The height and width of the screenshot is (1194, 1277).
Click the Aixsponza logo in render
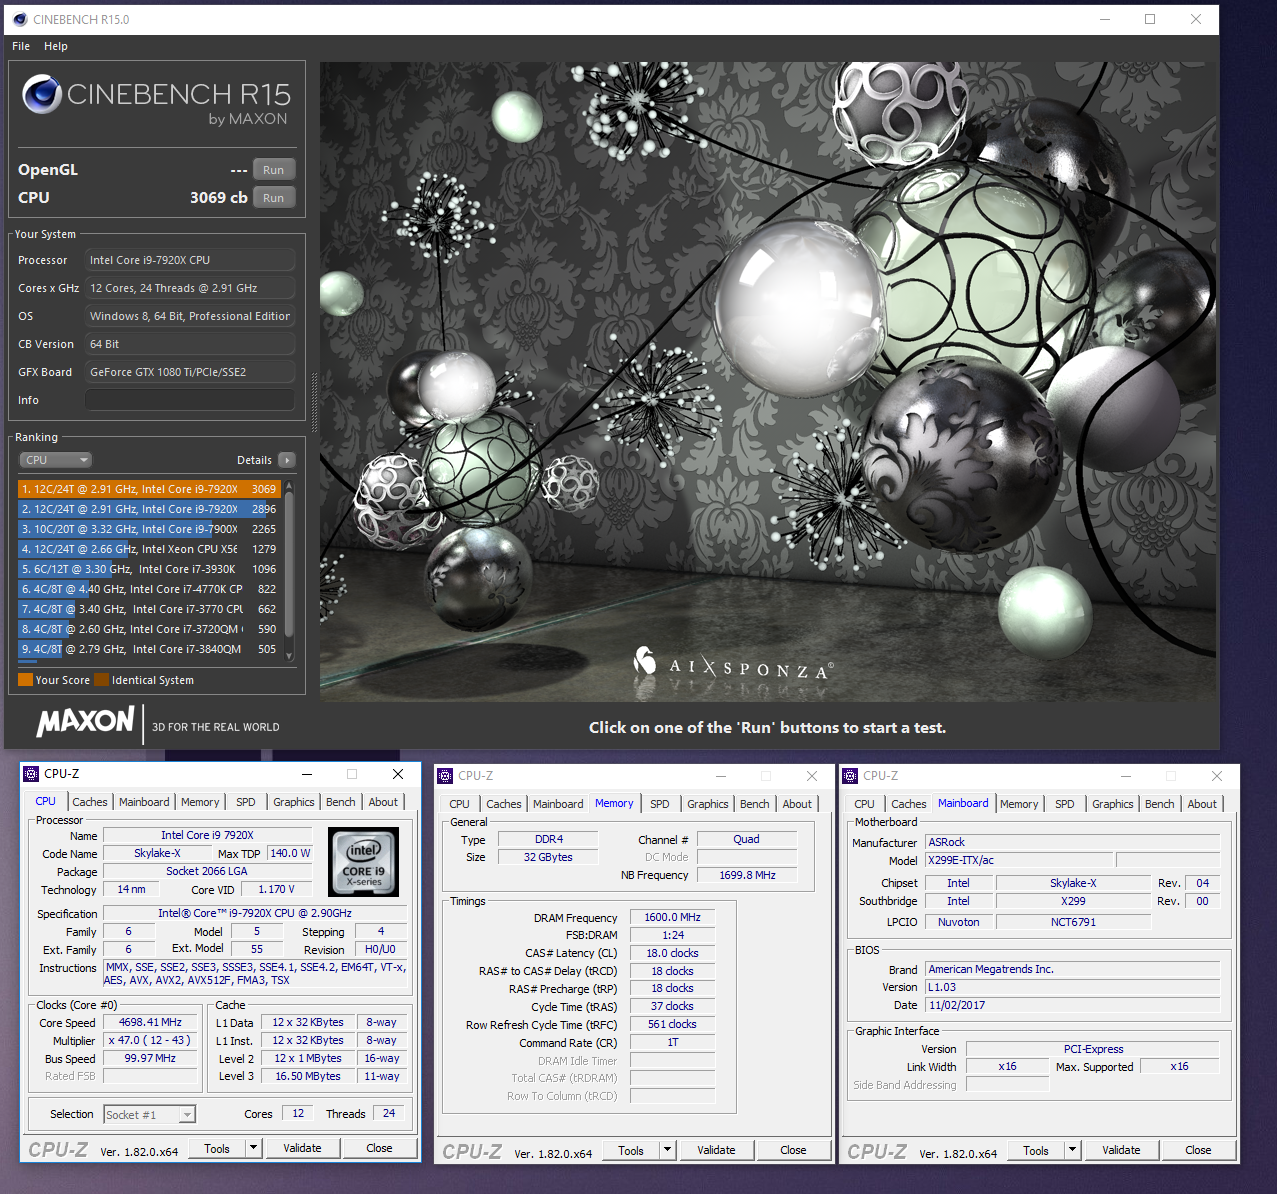733,664
